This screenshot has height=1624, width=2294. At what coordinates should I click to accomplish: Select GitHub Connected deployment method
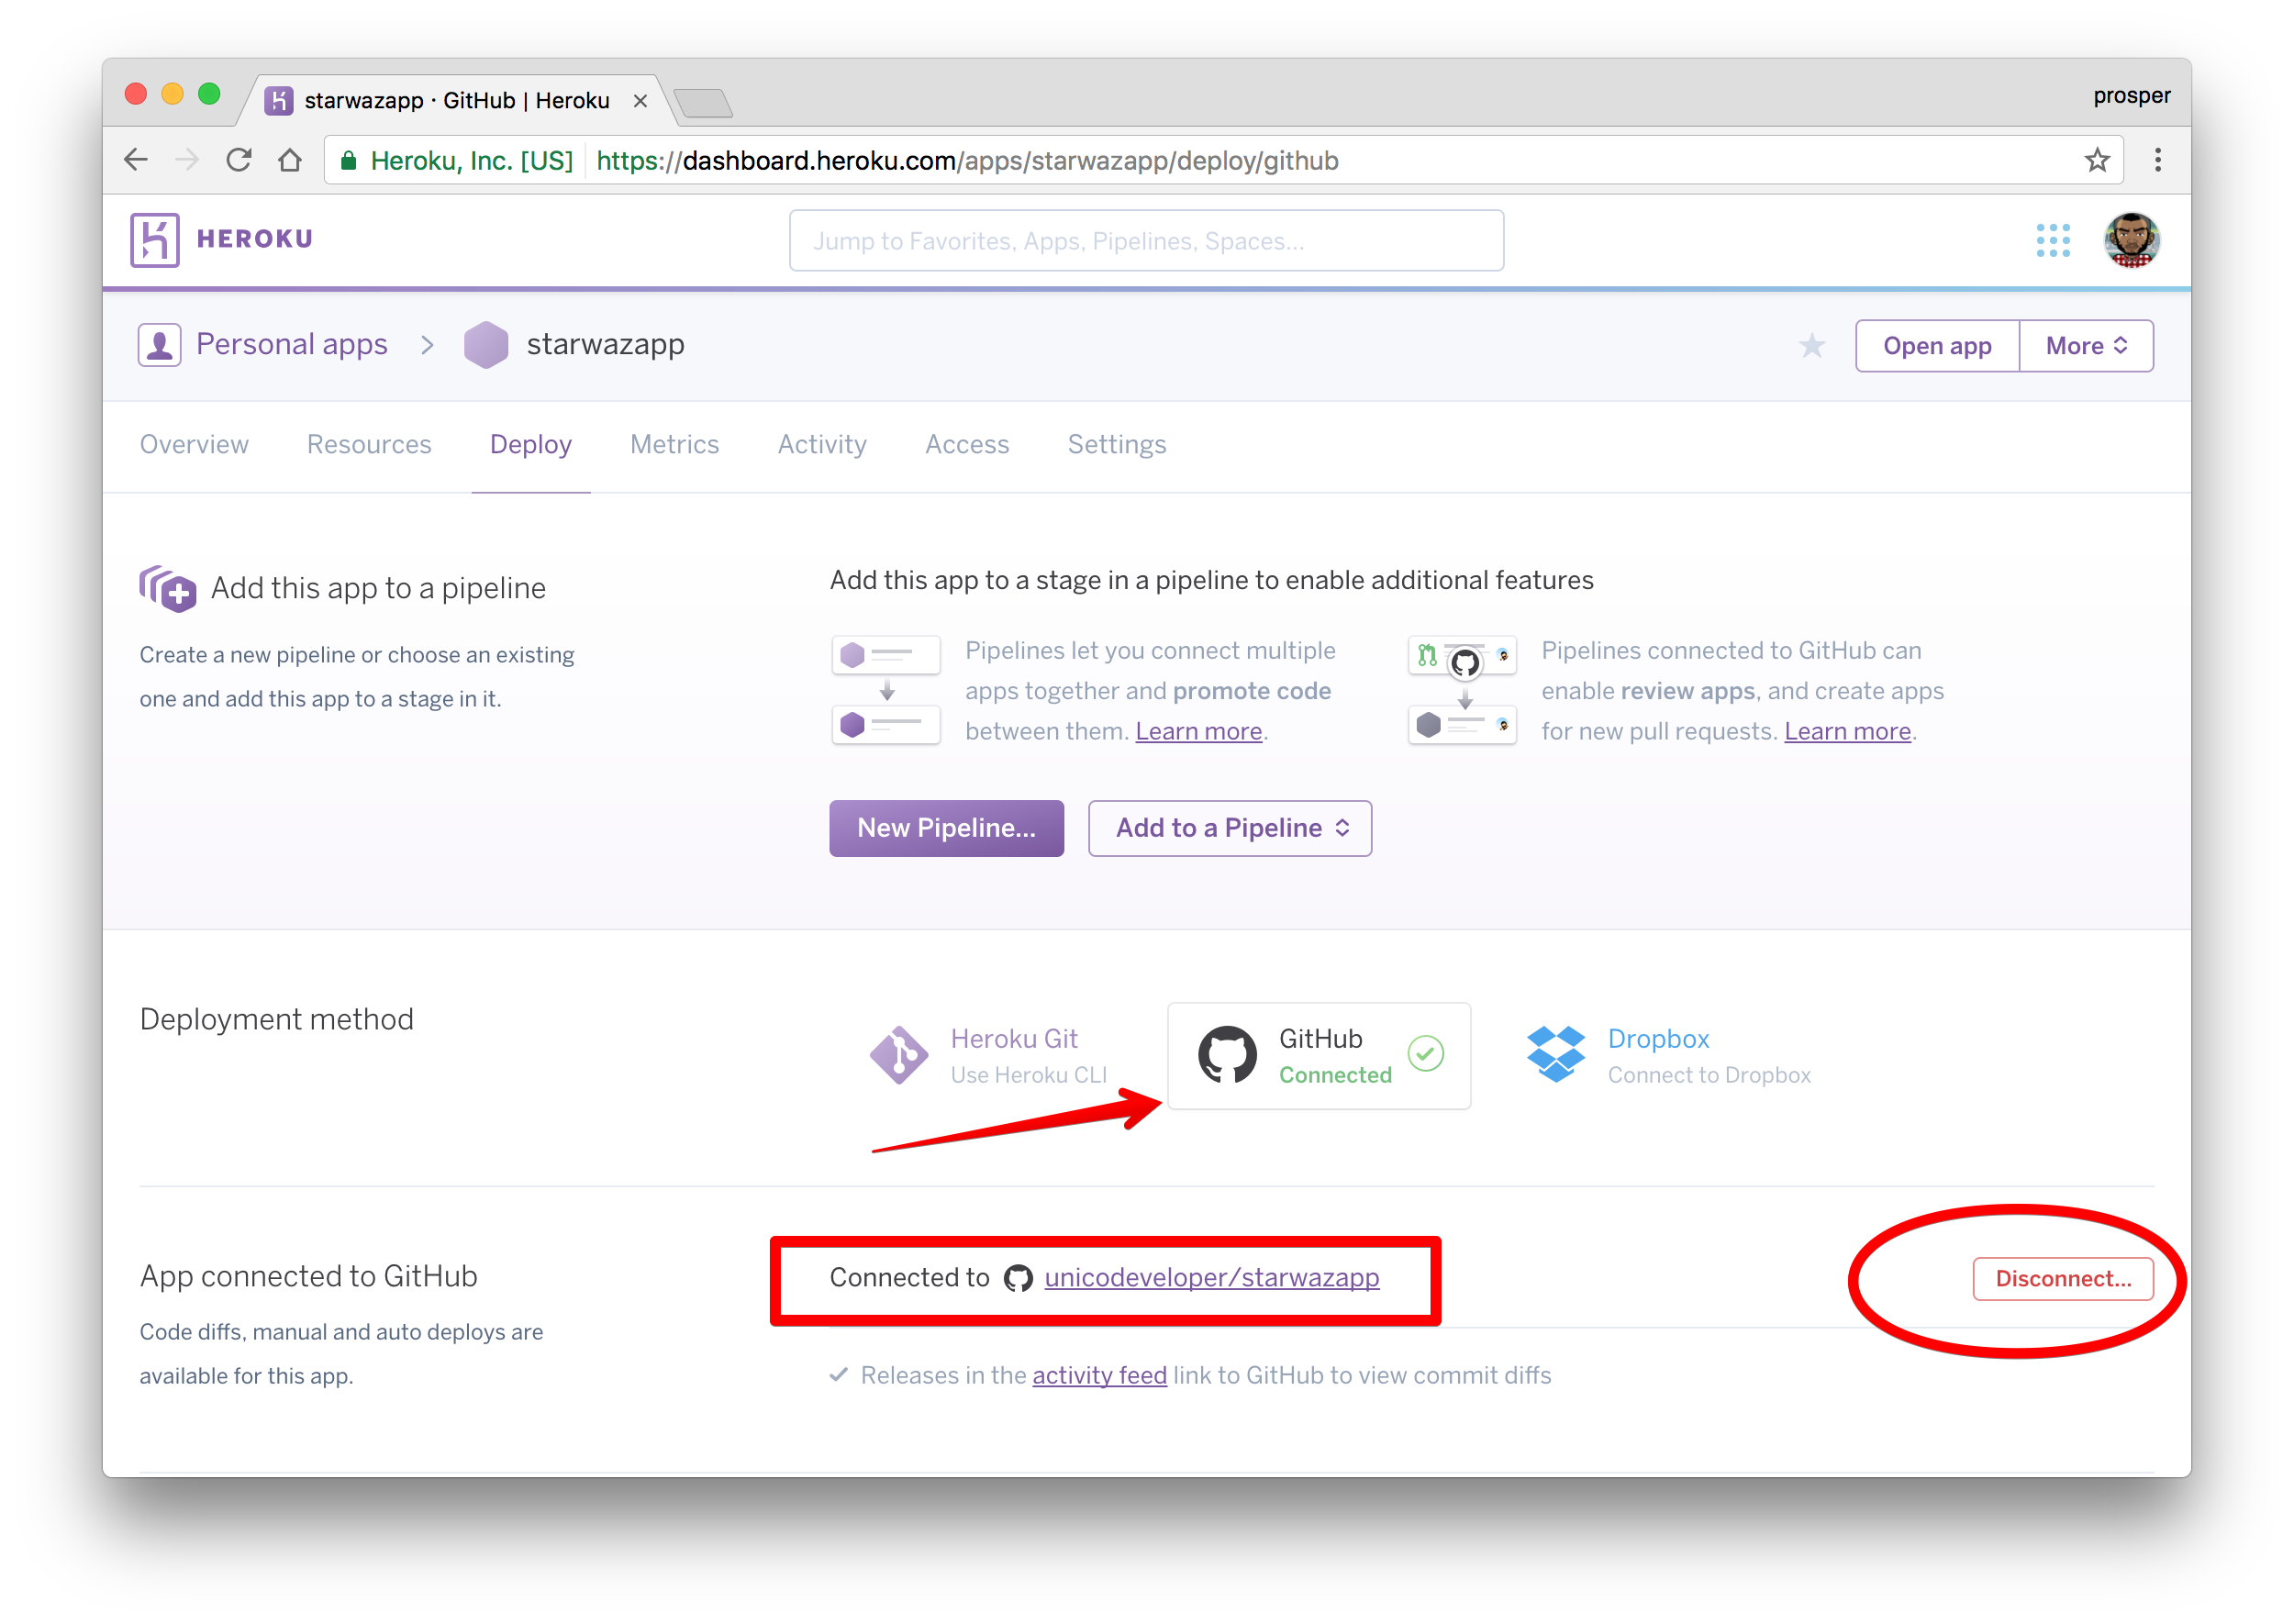point(1319,1056)
